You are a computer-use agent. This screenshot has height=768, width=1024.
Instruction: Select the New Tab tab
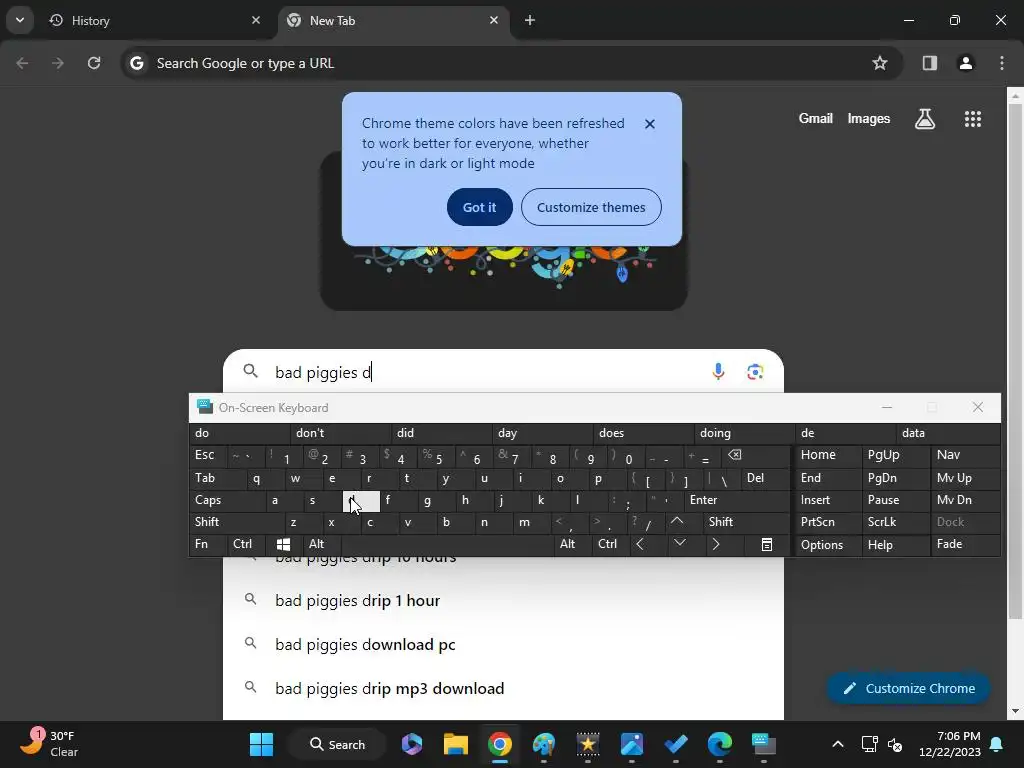tap(394, 20)
